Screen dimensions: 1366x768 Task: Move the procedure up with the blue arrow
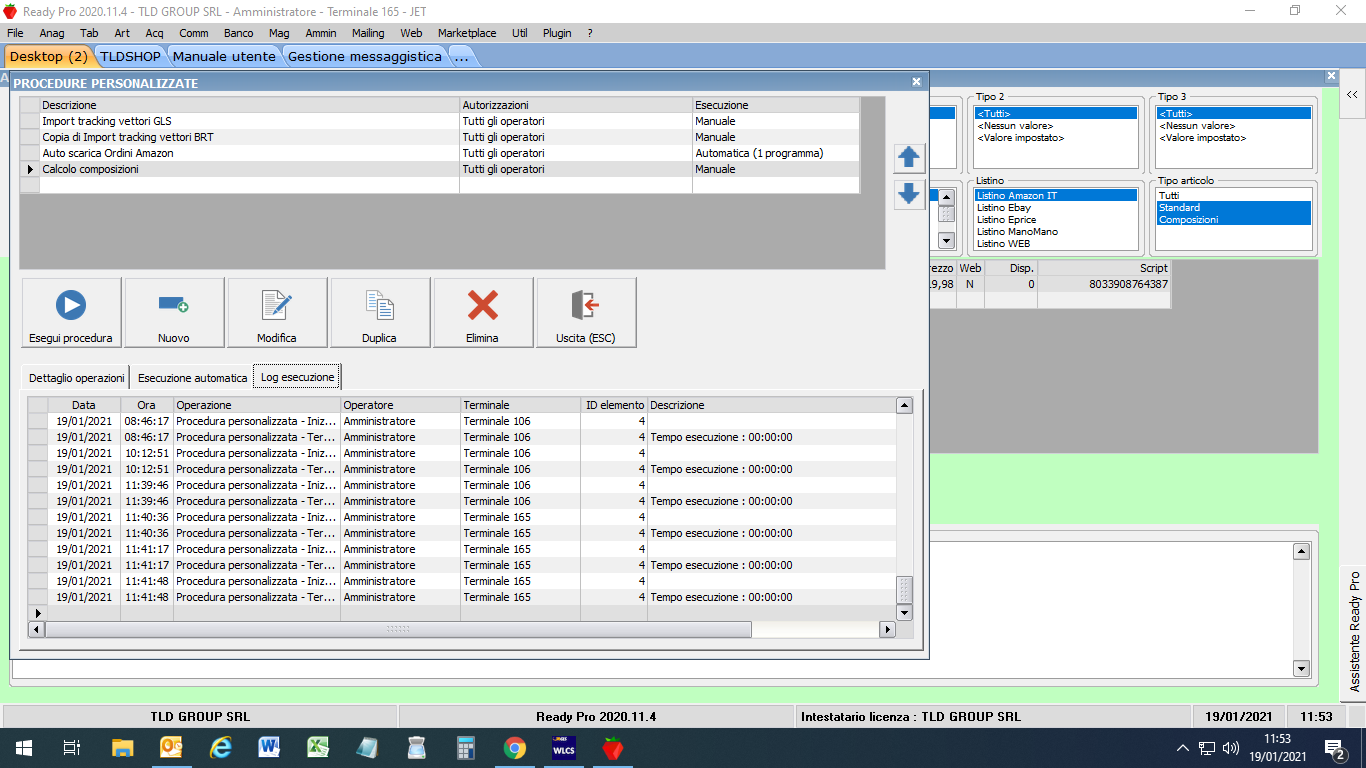click(x=909, y=157)
